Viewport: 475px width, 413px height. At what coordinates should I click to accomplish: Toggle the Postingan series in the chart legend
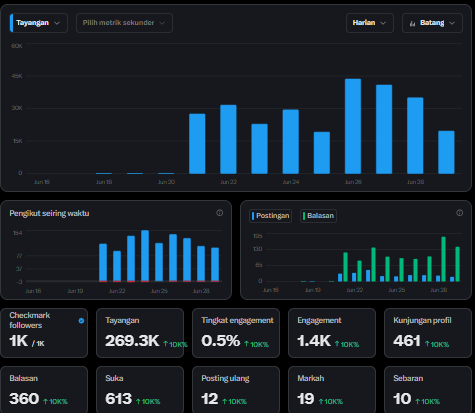270,216
